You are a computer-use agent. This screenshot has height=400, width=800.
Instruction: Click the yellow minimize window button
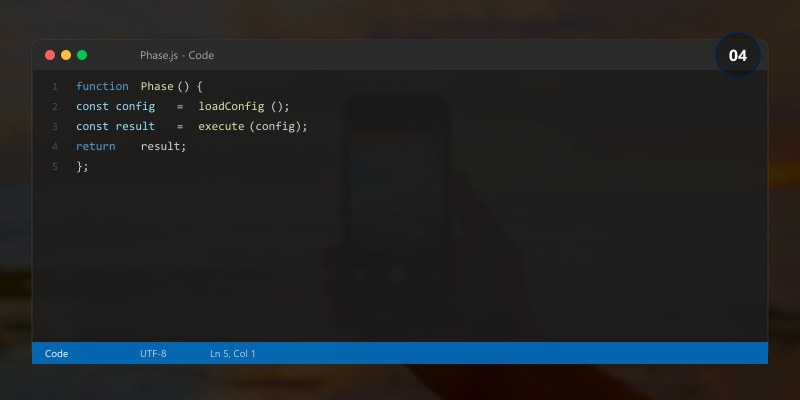(66, 55)
